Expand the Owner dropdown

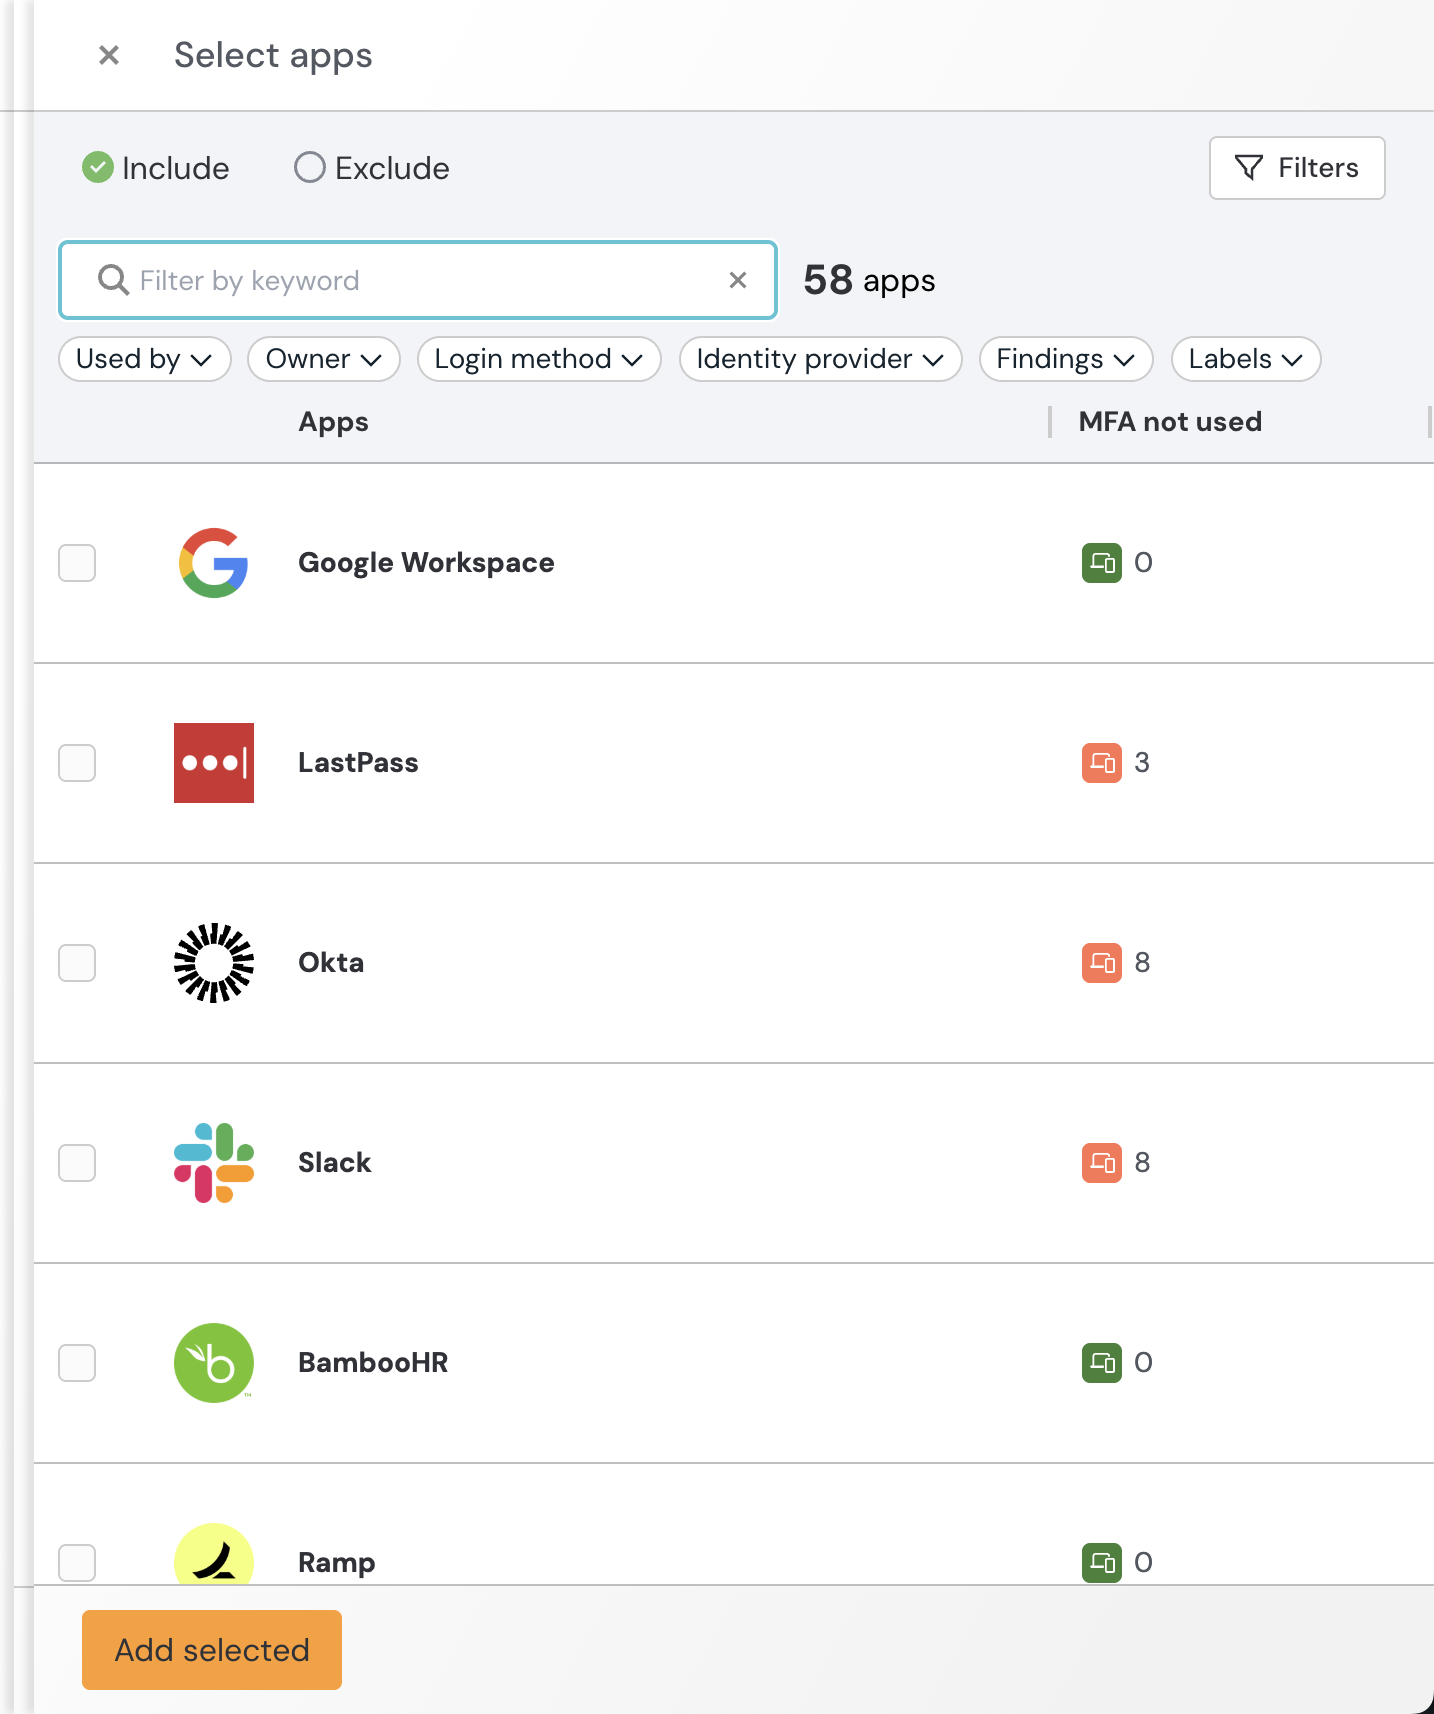coord(324,359)
